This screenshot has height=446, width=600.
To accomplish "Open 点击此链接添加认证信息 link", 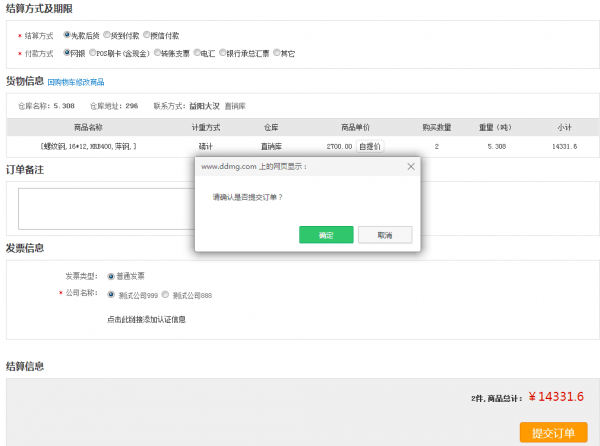I will [145, 320].
